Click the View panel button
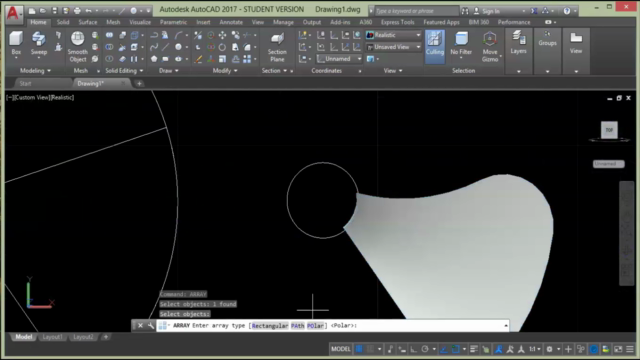Viewport: 640px width, 360px height. (576, 42)
